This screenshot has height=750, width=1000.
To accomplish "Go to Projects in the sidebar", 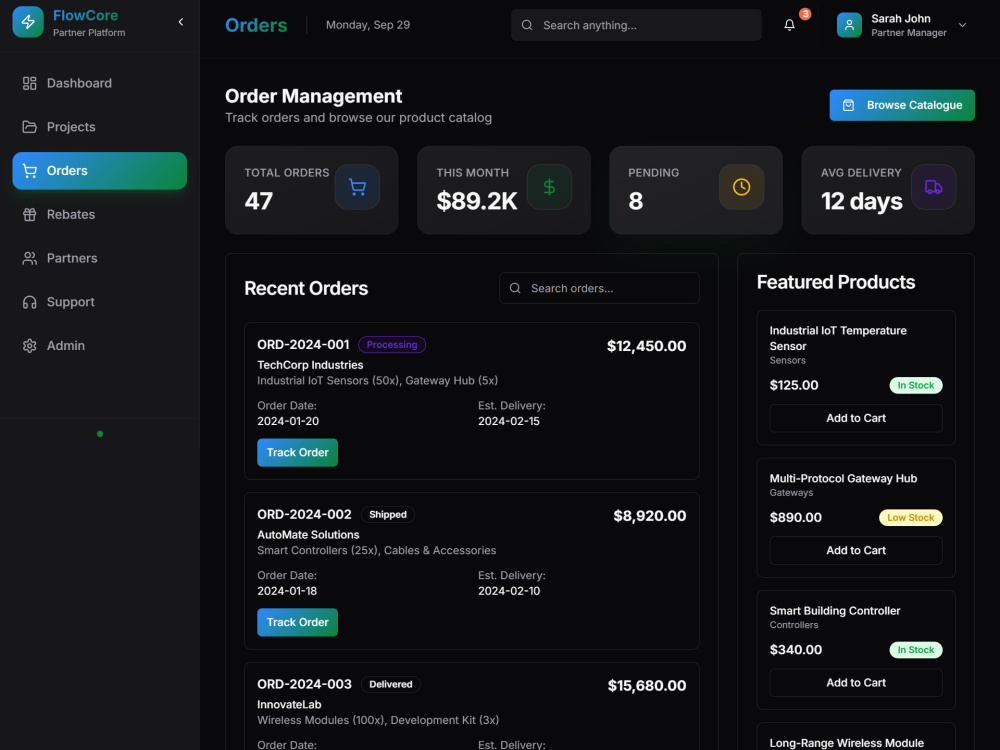I will 99,127.
